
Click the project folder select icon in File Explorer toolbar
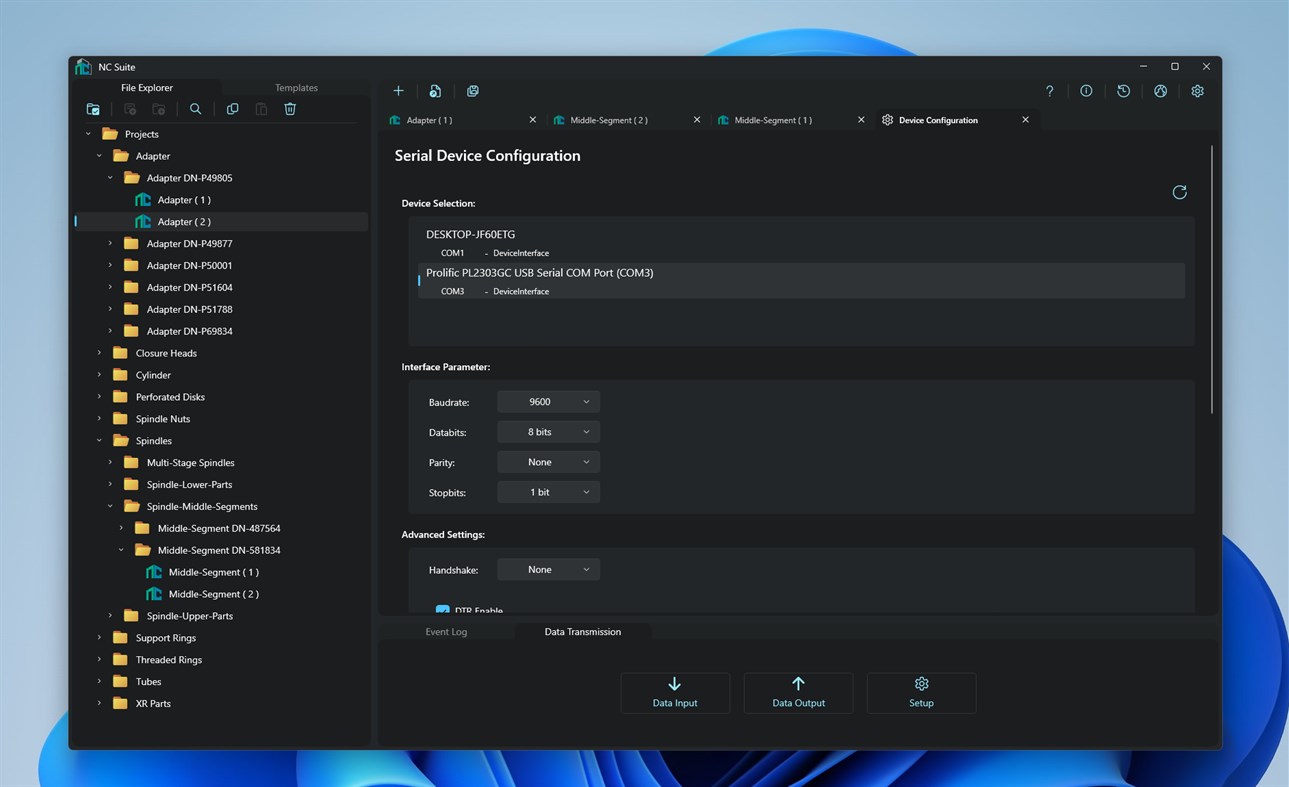(x=93, y=109)
